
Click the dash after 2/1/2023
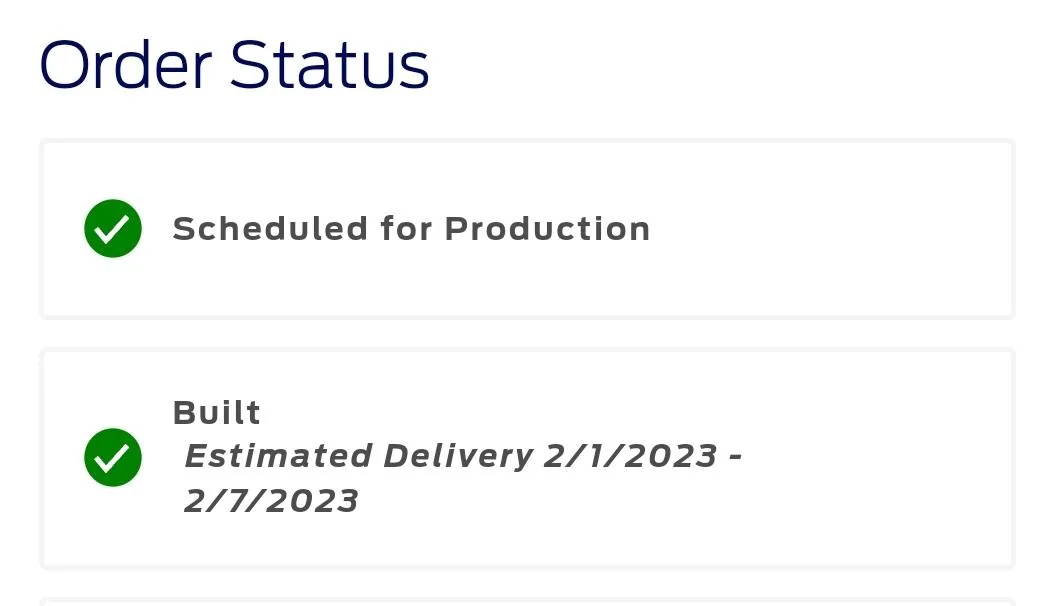tap(735, 457)
